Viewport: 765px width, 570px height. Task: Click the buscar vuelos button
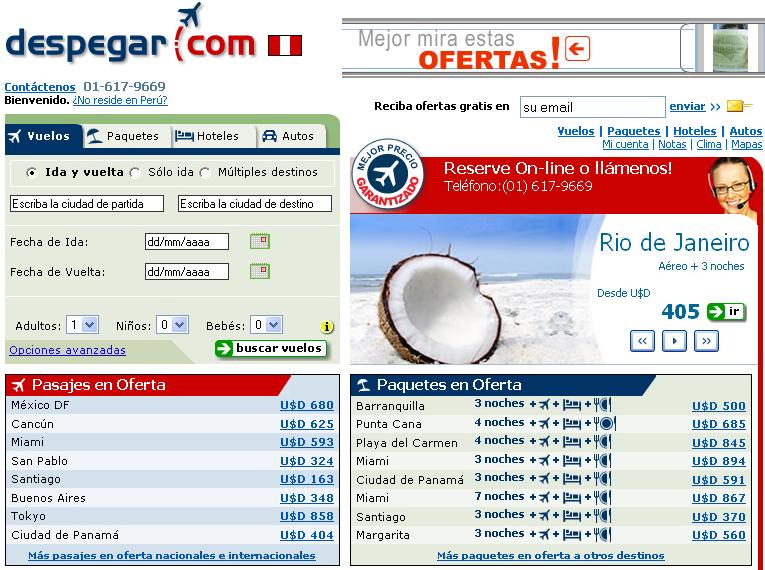[271, 348]
